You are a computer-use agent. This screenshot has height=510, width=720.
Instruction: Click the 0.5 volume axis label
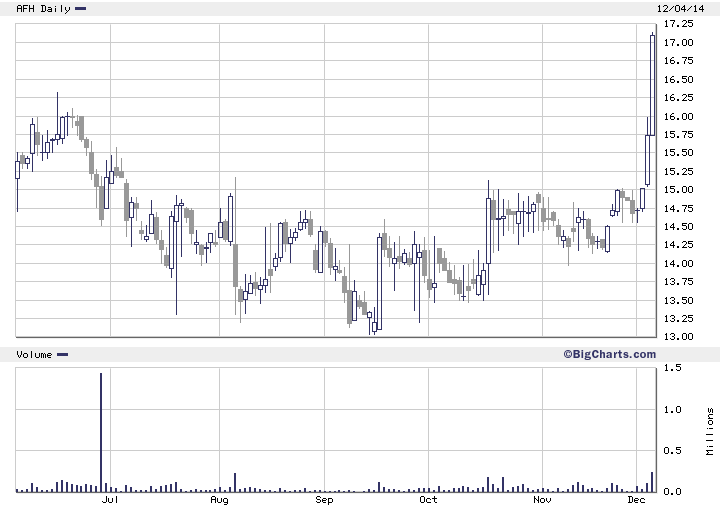(x=672, y=450)
